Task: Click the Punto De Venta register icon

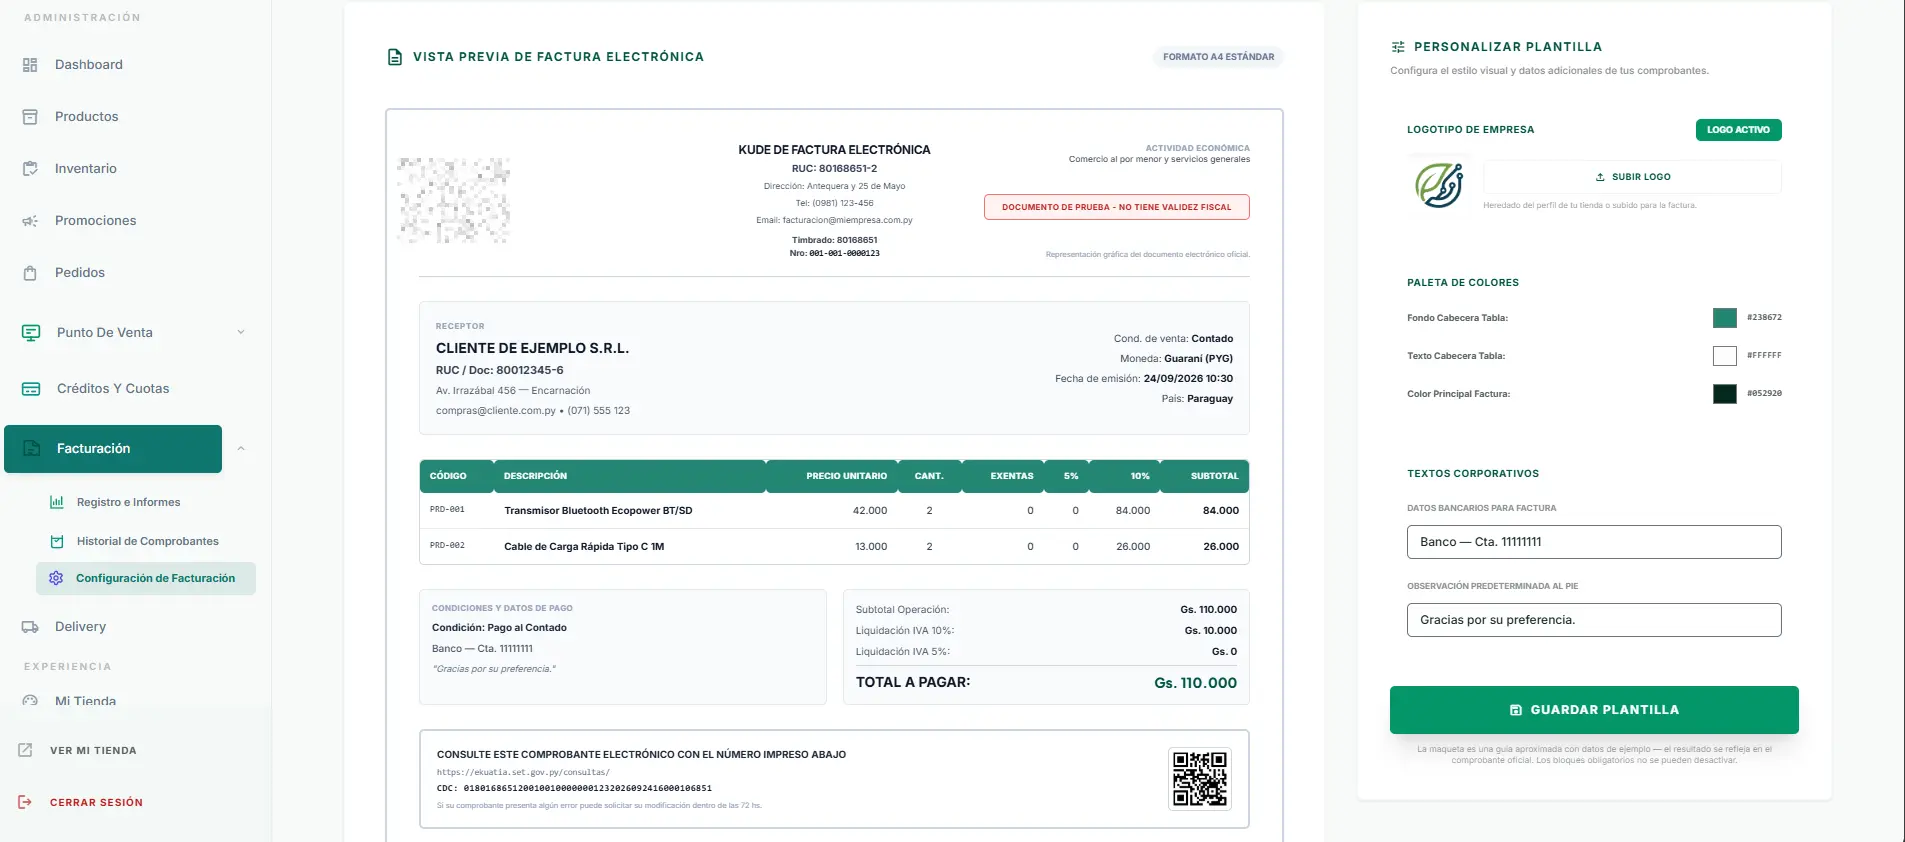Action: tap(31, 333)
